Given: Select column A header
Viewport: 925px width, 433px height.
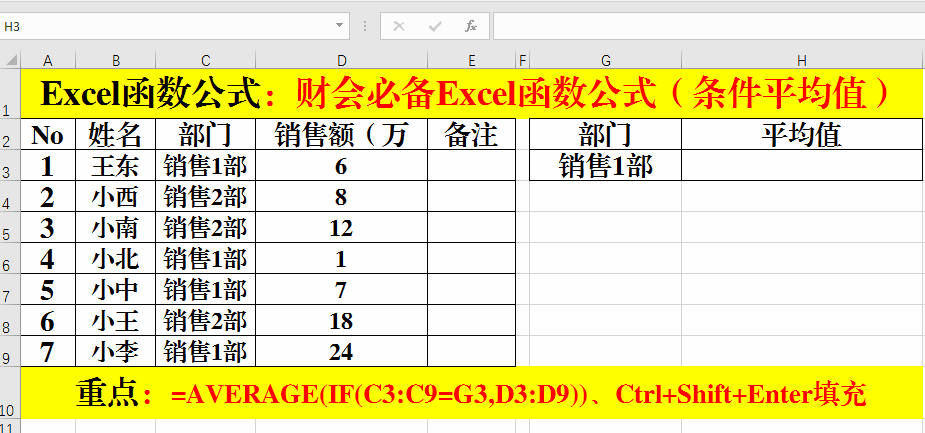Looking at the screenshot, I should click(48, 60).
